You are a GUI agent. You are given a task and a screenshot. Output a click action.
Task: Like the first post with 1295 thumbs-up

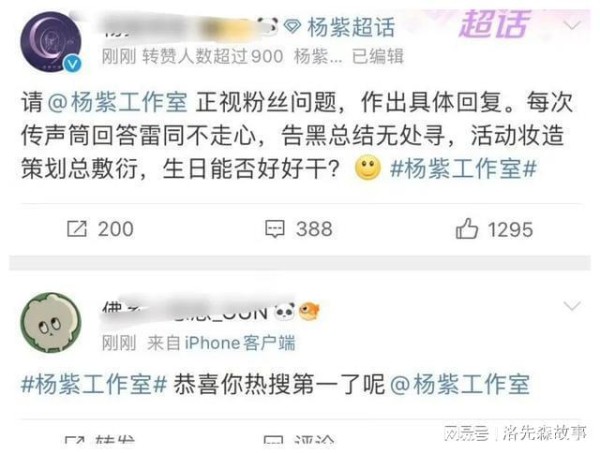[466, 228]
